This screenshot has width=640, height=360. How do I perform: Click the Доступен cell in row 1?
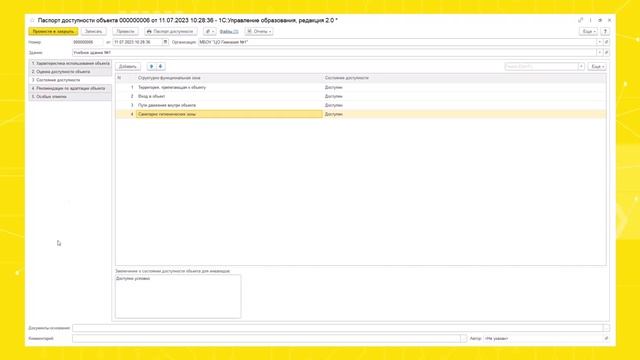click(464, 87)
